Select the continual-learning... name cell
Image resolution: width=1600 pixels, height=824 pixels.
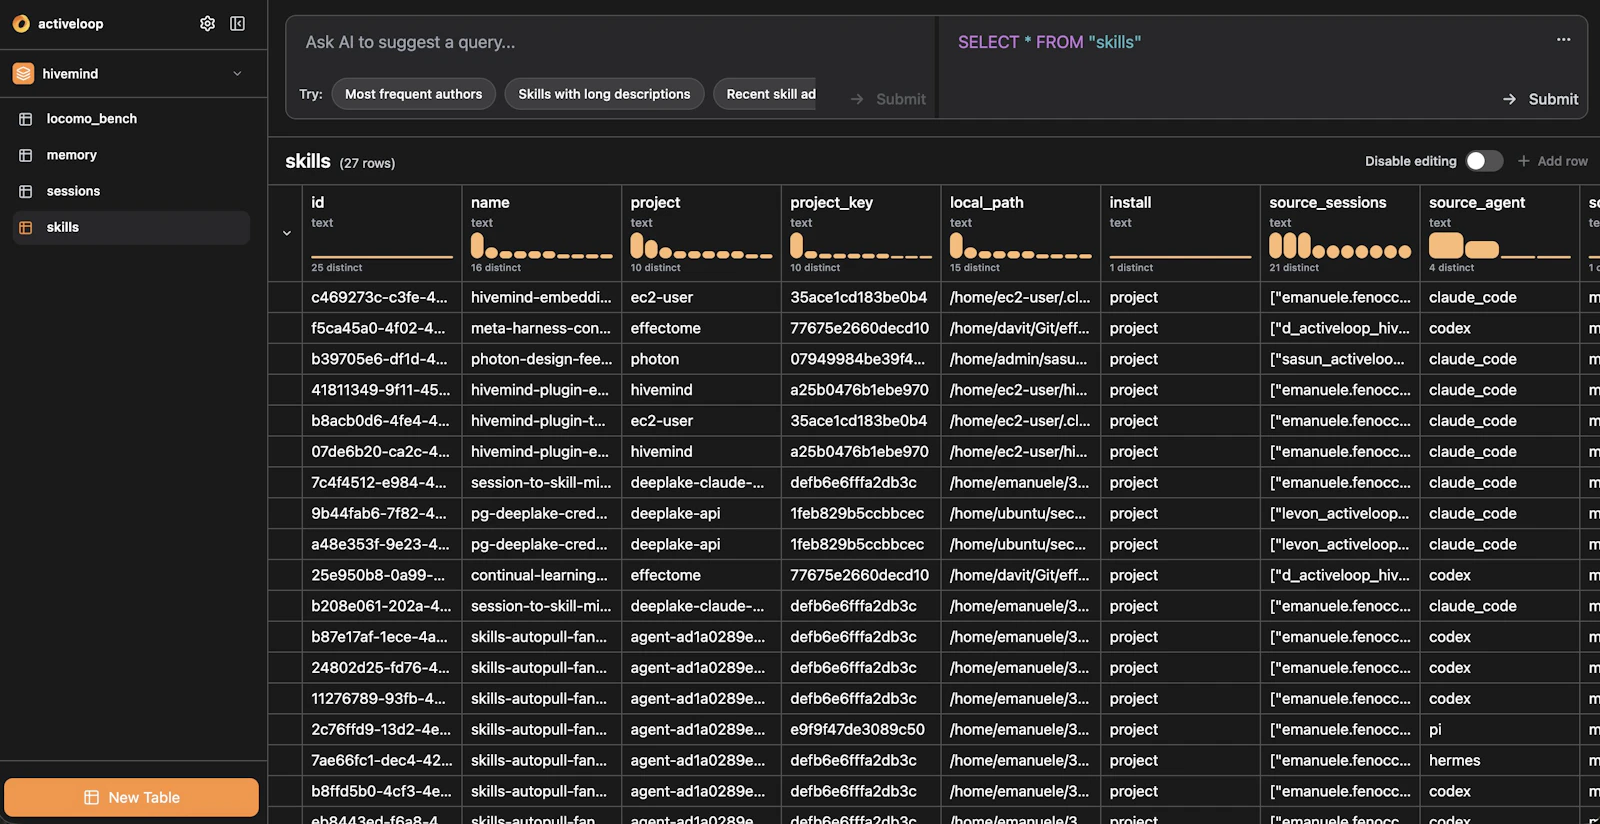(541, 575)
